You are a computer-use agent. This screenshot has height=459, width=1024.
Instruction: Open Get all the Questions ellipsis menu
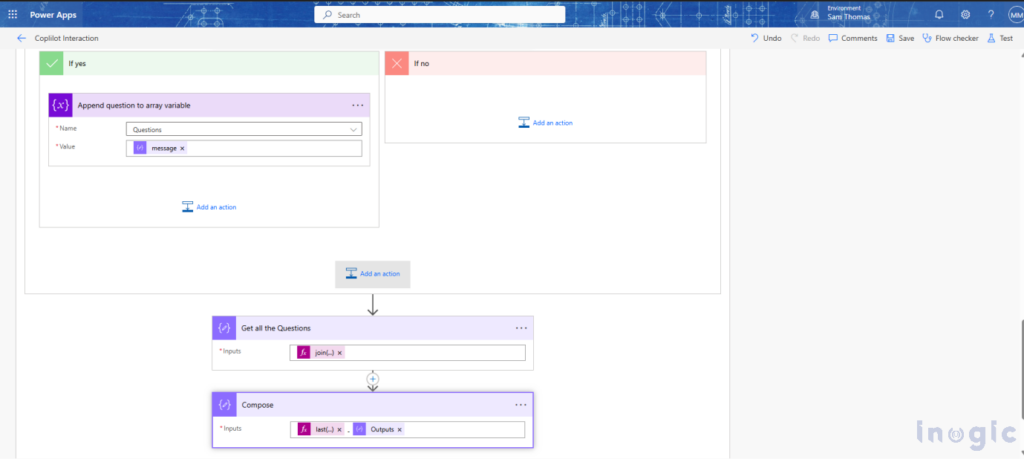coord(520,328)
